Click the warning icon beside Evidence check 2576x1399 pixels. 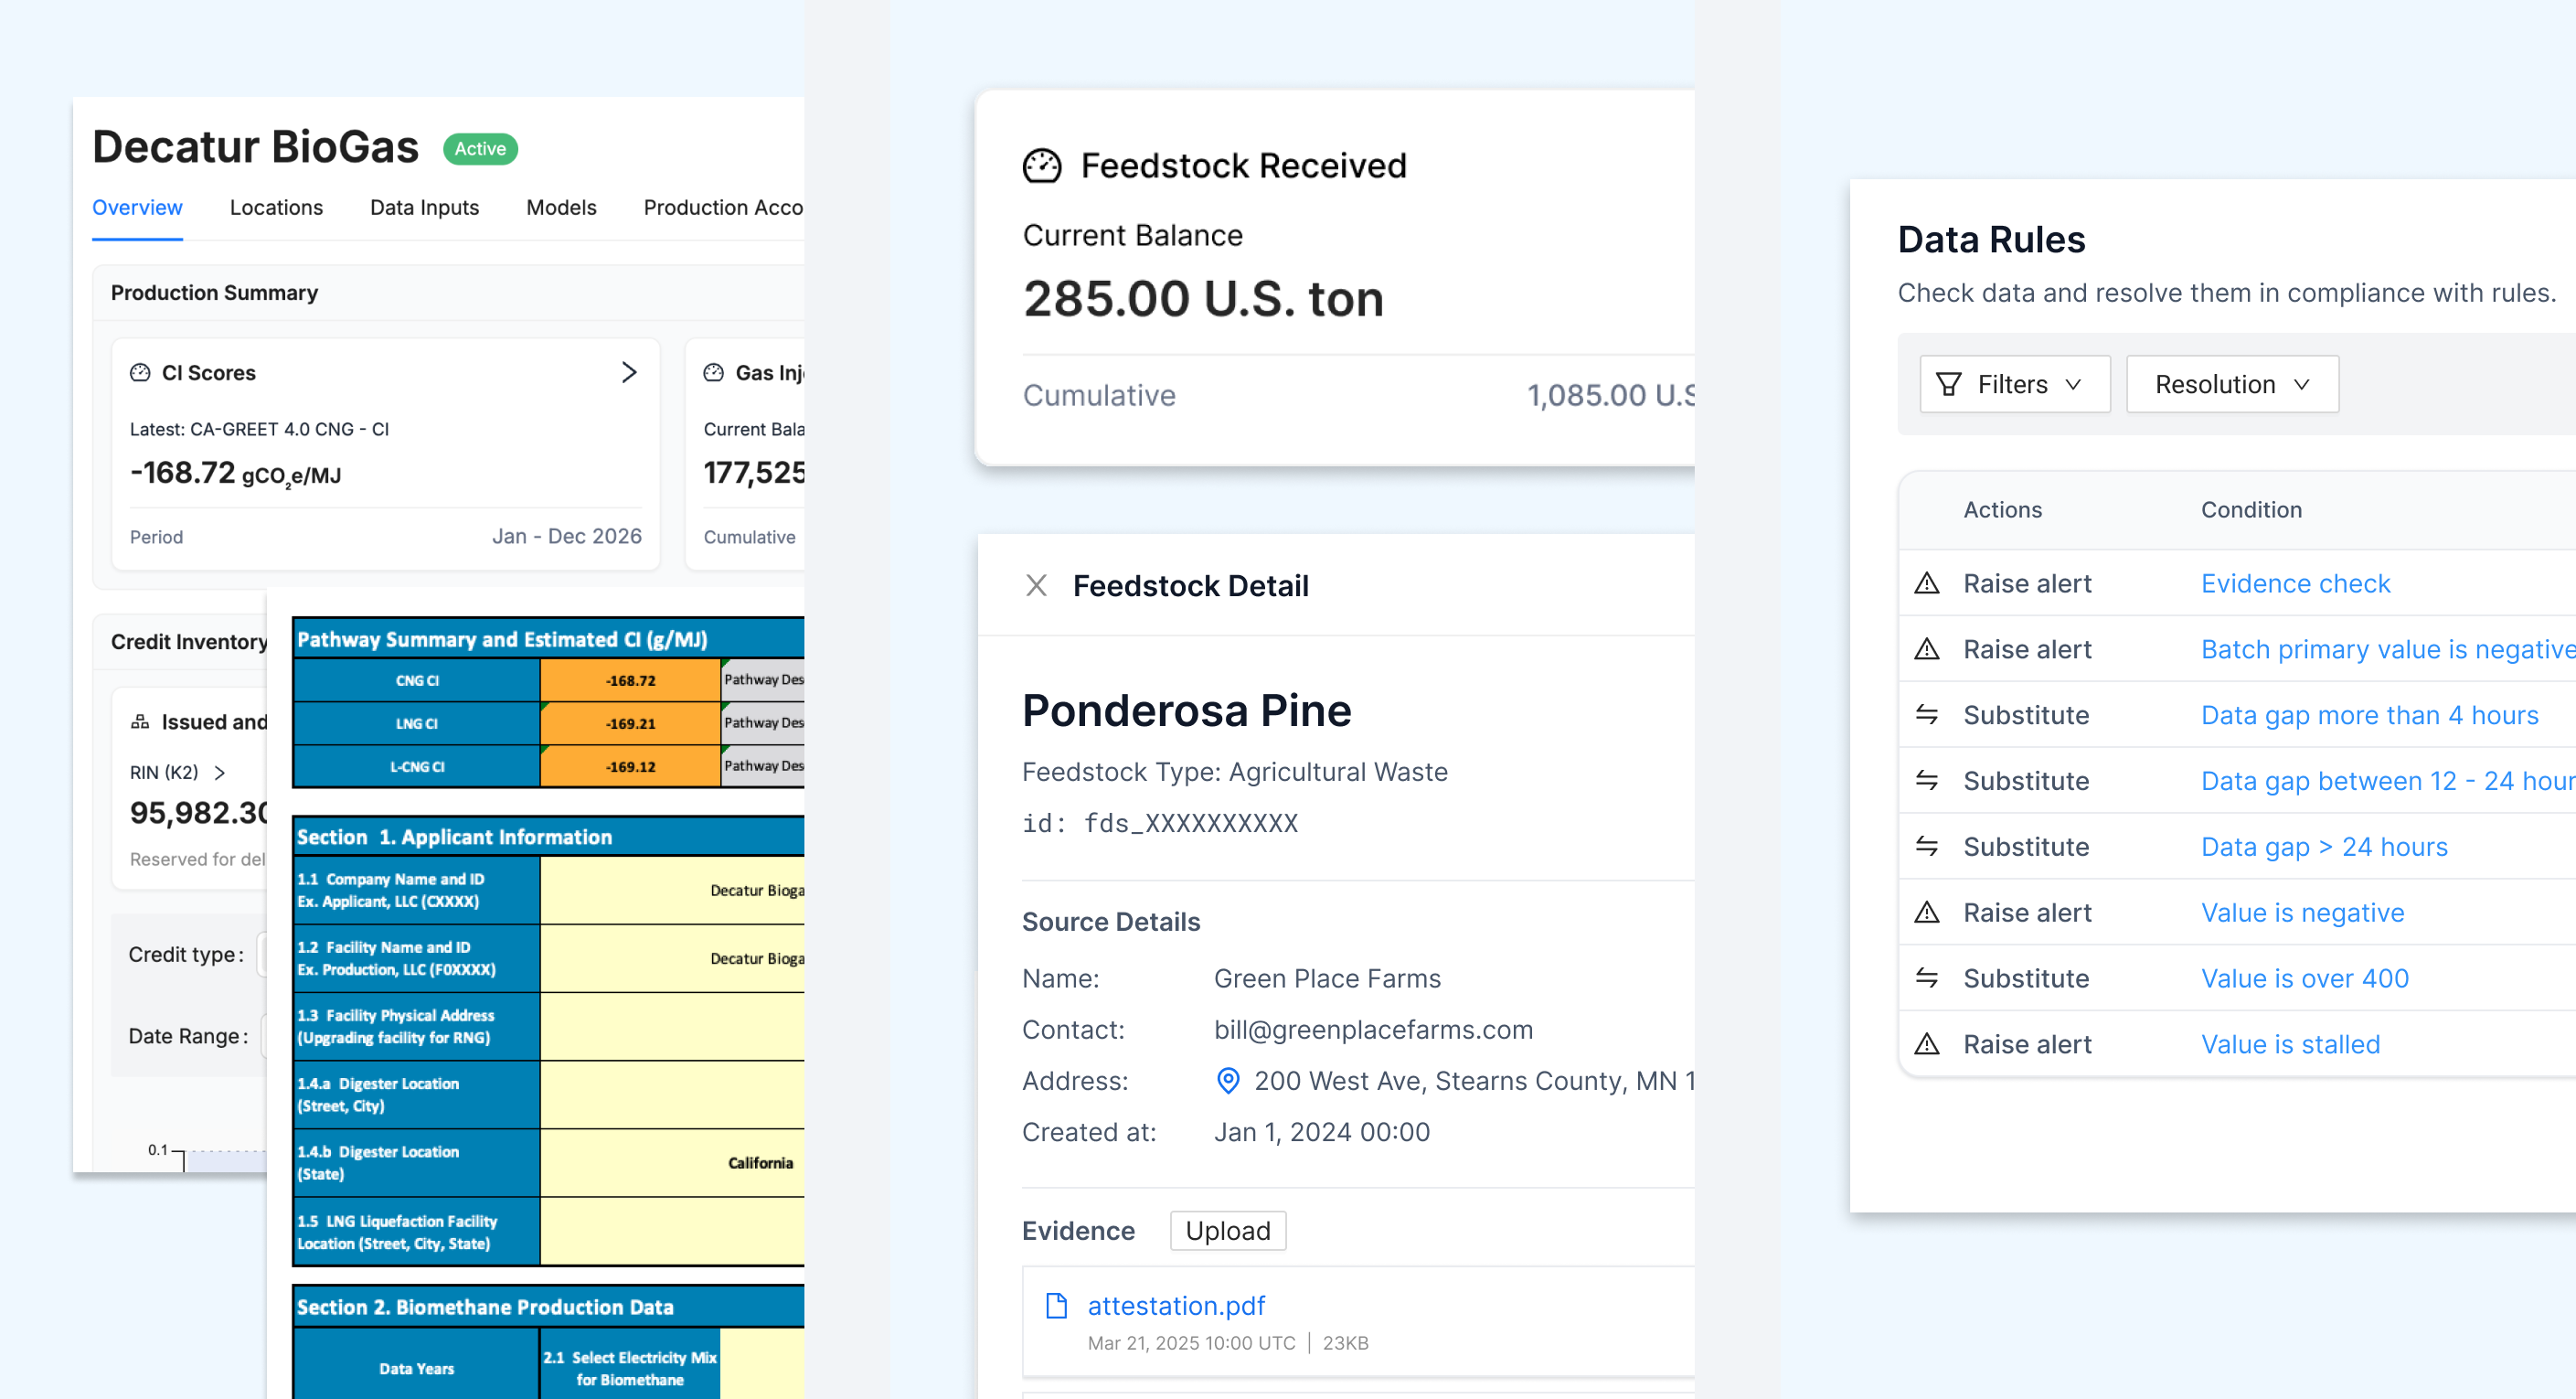point(1926,583)
